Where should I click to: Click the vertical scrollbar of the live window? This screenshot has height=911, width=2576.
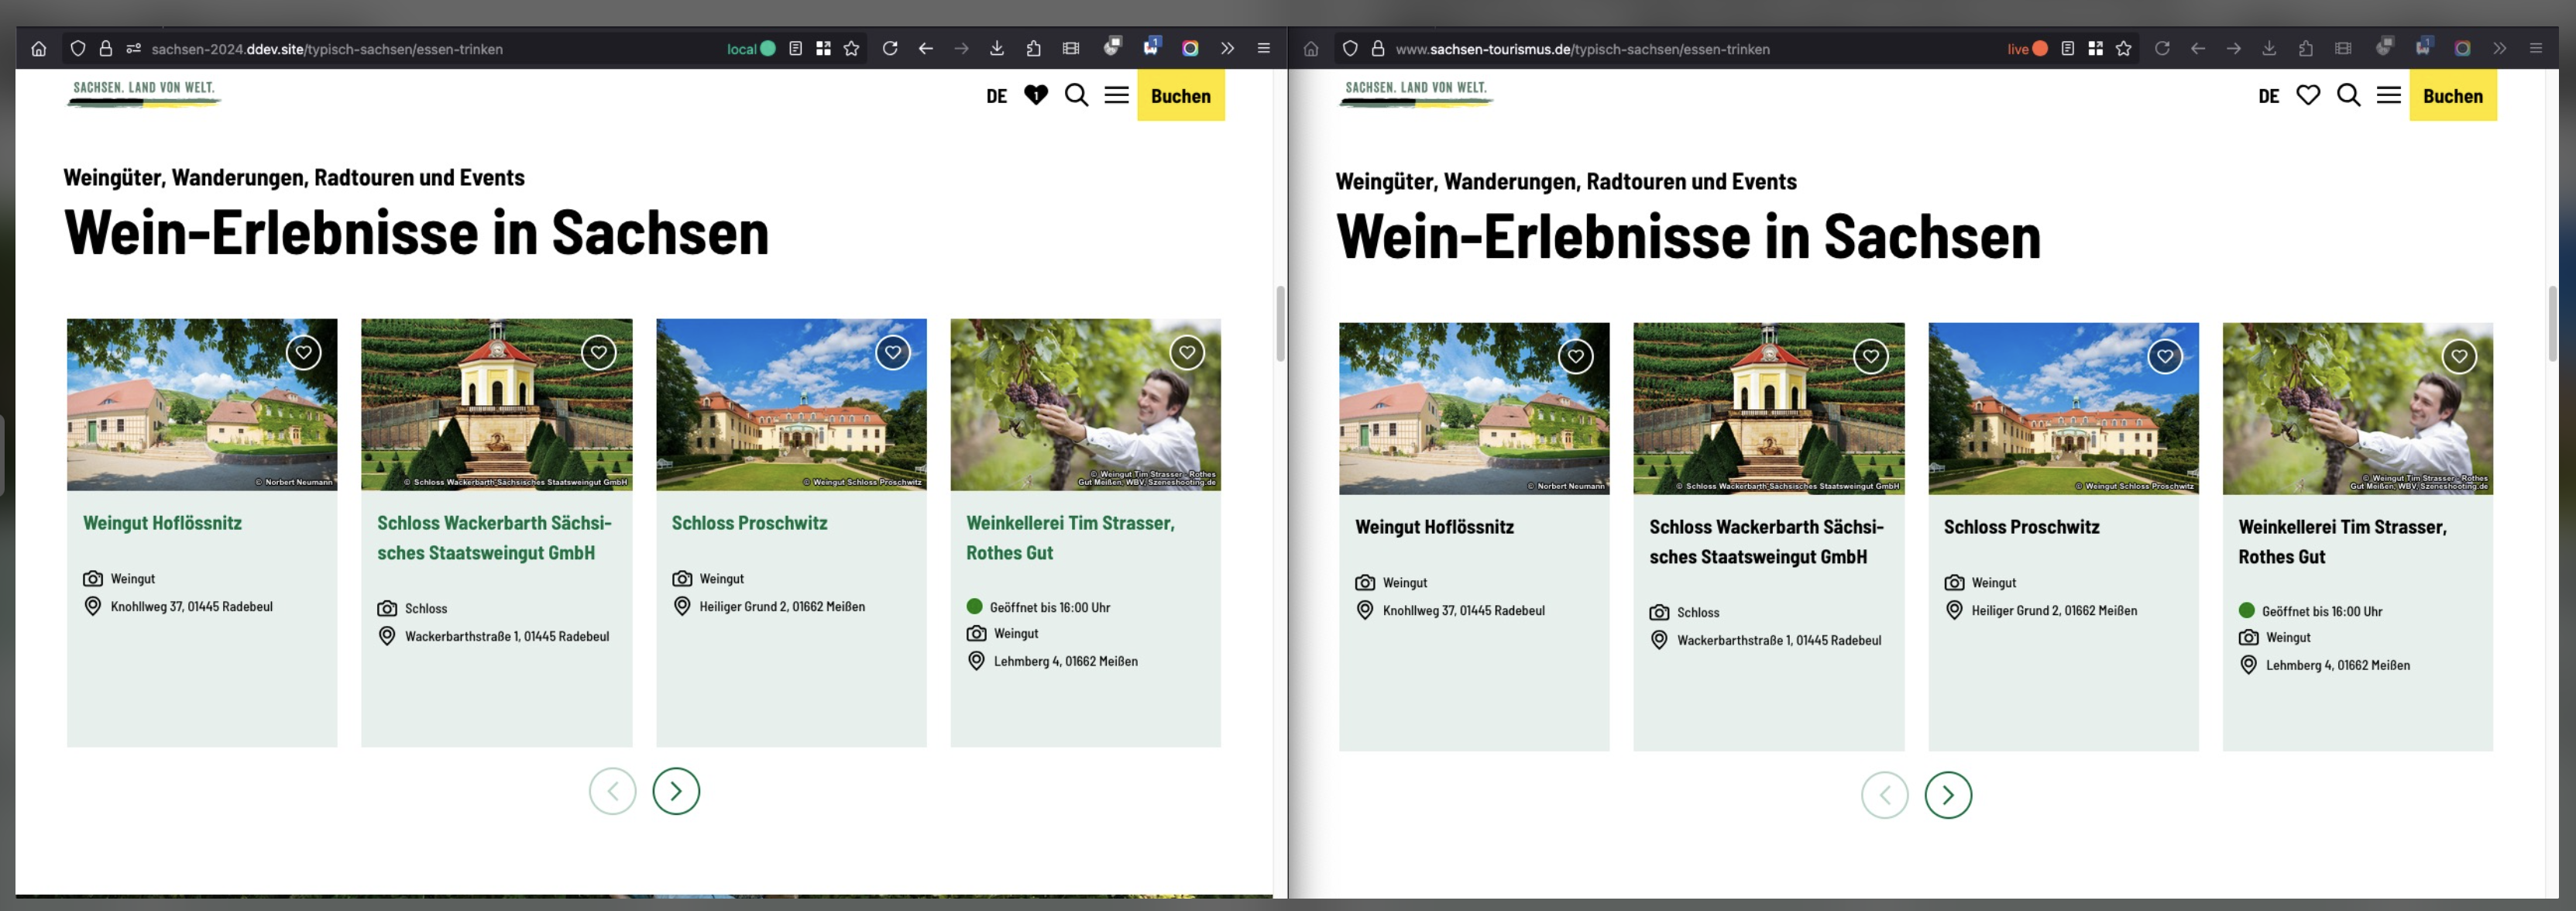[2552, 324]
